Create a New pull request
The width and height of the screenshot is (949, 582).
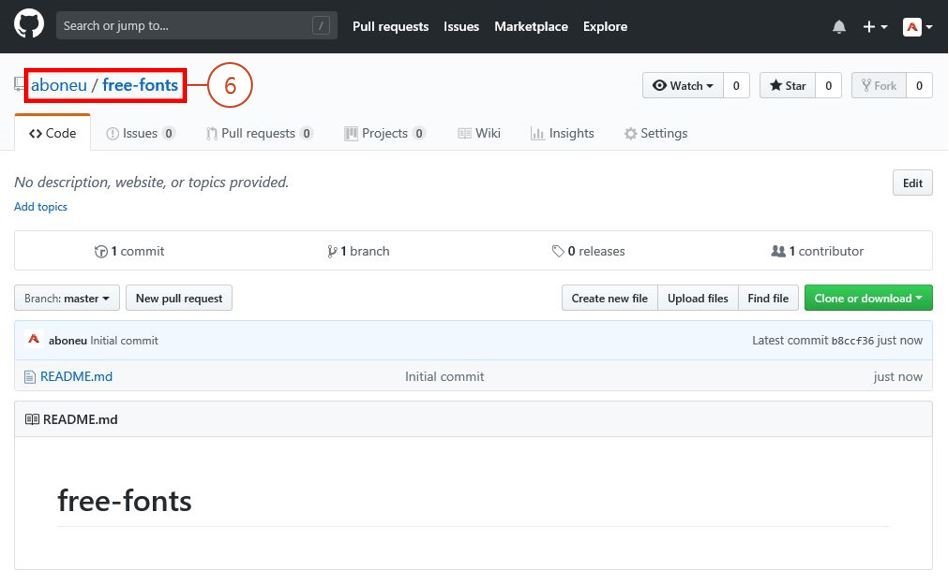(179, 298)
